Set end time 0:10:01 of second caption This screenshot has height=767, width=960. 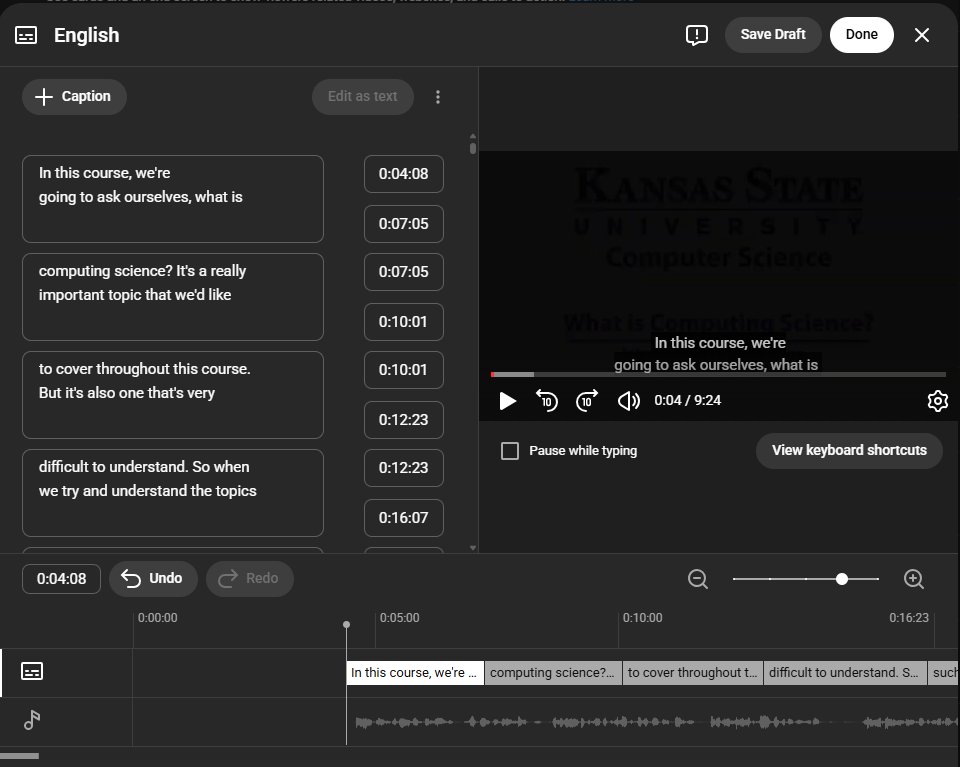point(403,322)
